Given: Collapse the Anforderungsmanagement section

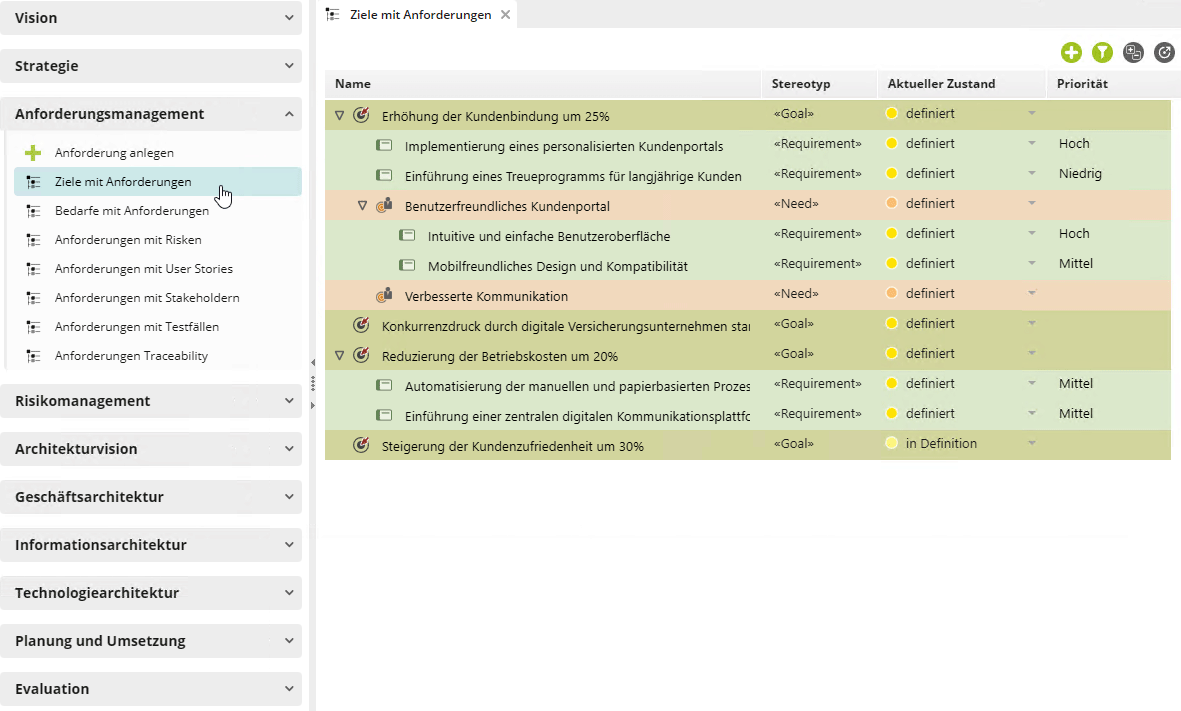Looking at the screenshot, I should pos(151,114).
